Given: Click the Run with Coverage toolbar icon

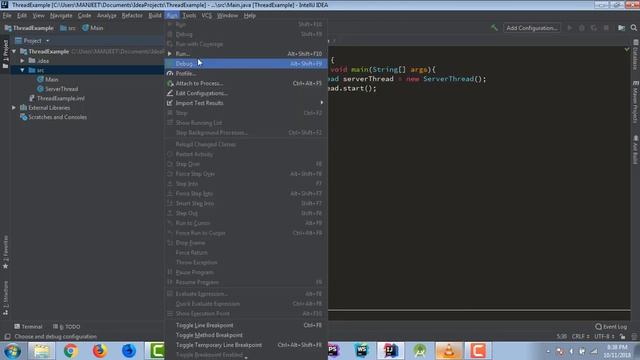Looking at the screenshot, I should pyautogui.click(x=594, y=28).
